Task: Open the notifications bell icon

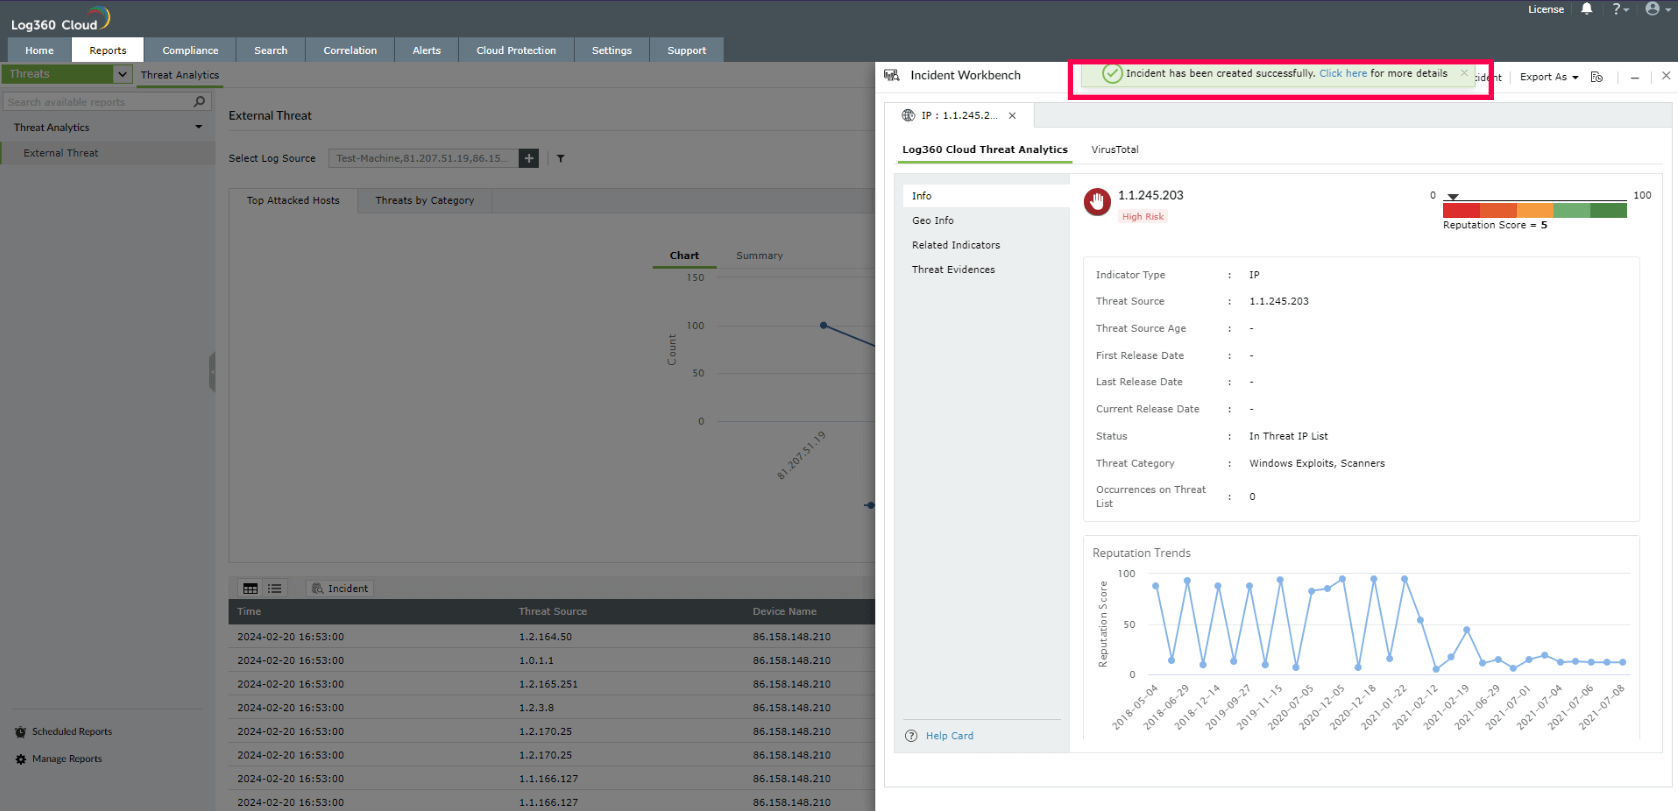Action: click(1586, 9)
